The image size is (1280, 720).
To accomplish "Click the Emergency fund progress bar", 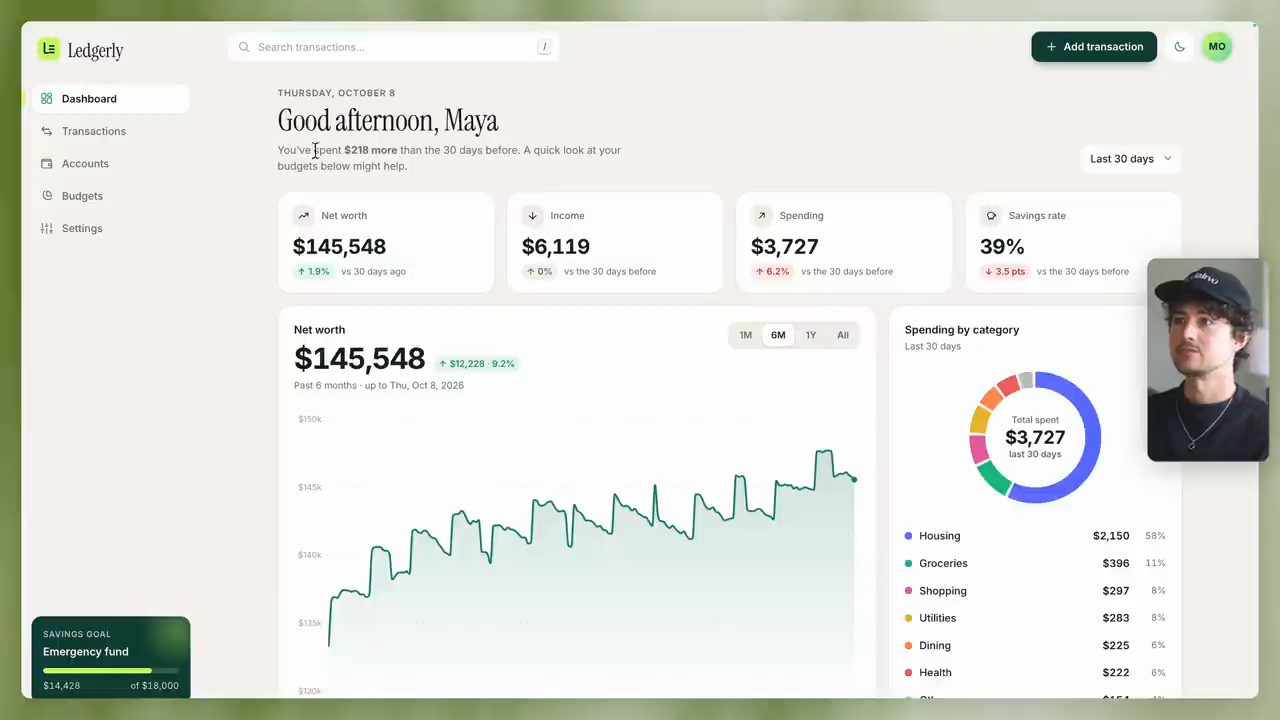I will tap(111, 671).
